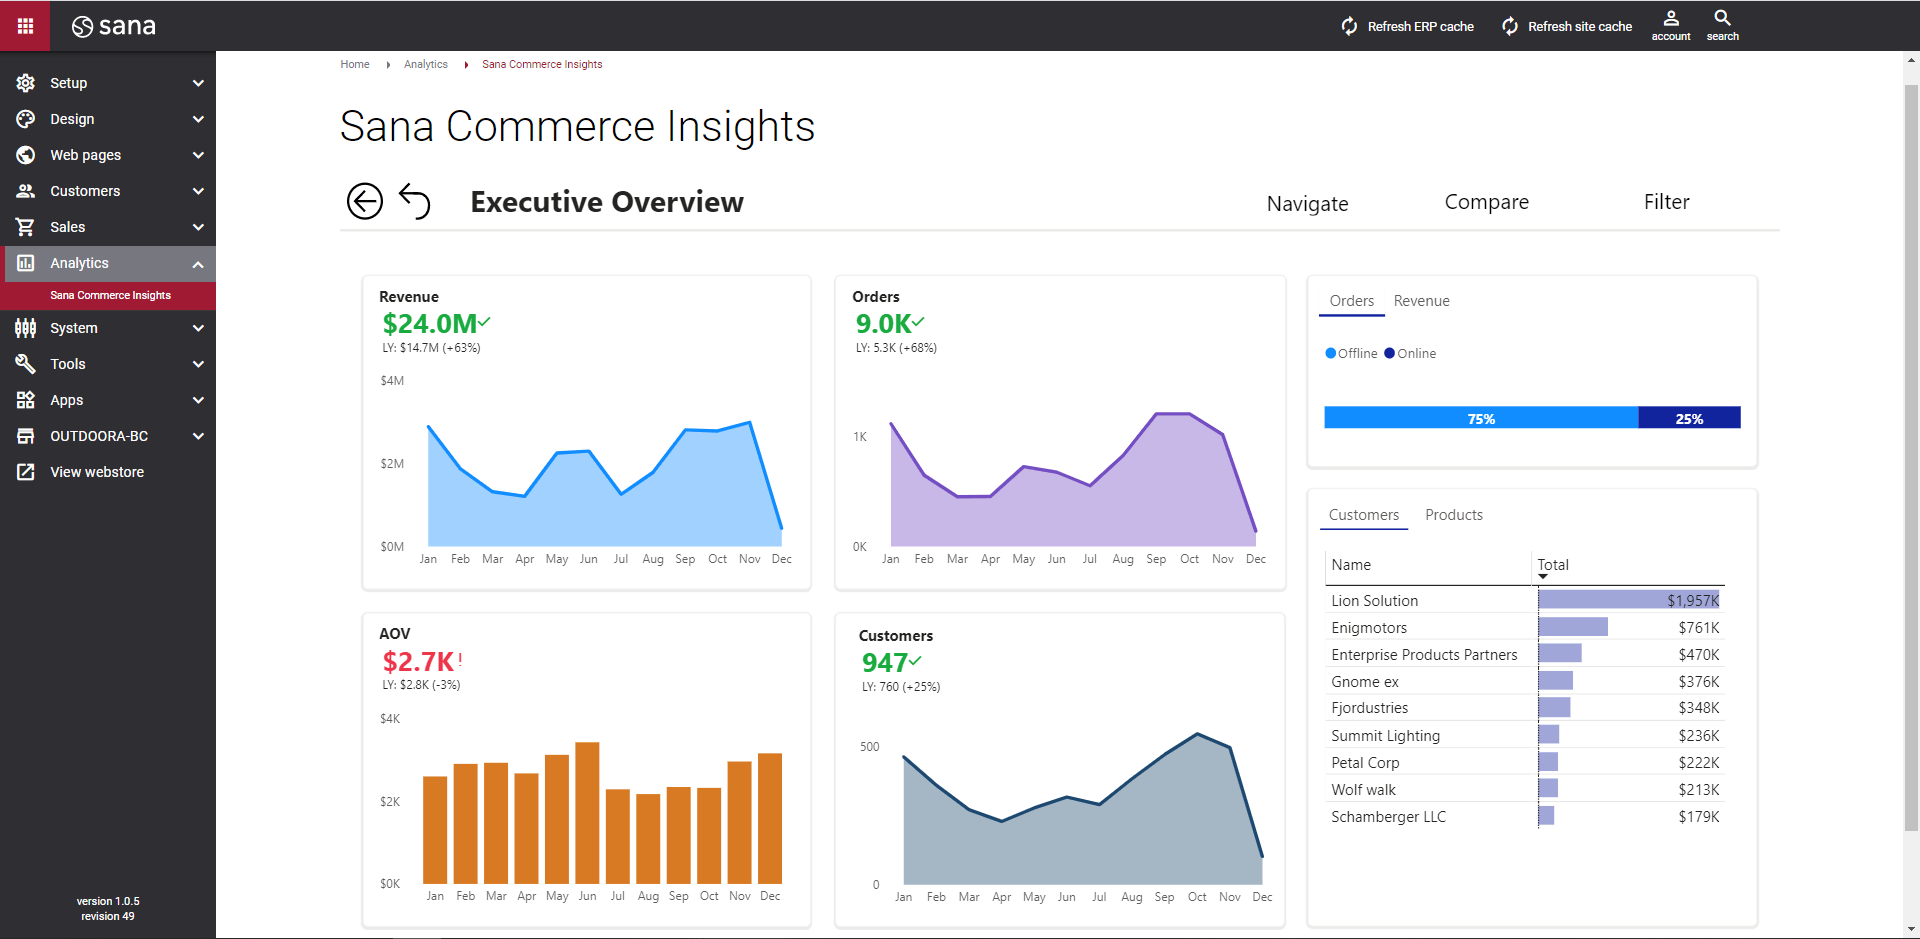
Task: Sort by the Name column header
Action: point(1351,565)
